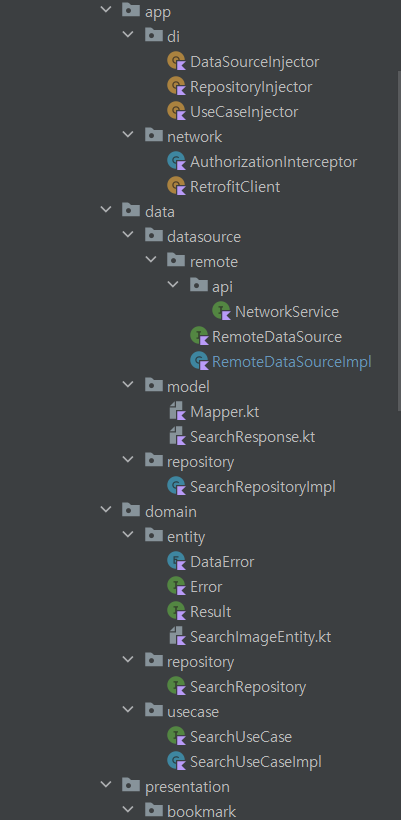
Task: Collapse the entity package chevron
Action: [x=128, y=536]
